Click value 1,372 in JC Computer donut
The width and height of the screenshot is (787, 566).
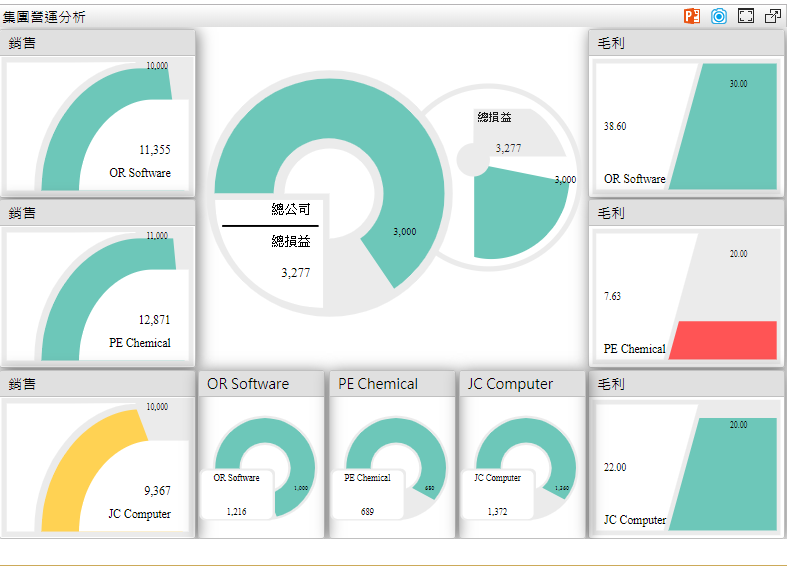click(x=497, y=511)
